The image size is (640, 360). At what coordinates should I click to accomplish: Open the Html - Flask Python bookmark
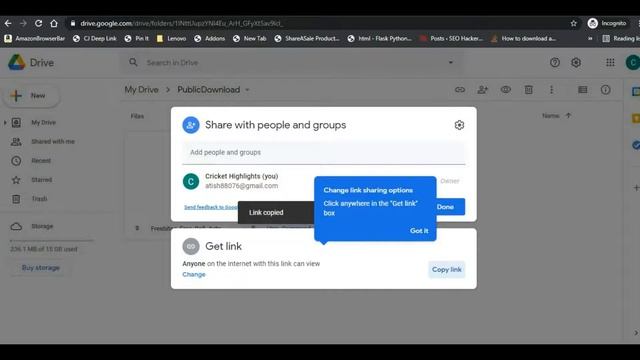(x=380, y=38)
